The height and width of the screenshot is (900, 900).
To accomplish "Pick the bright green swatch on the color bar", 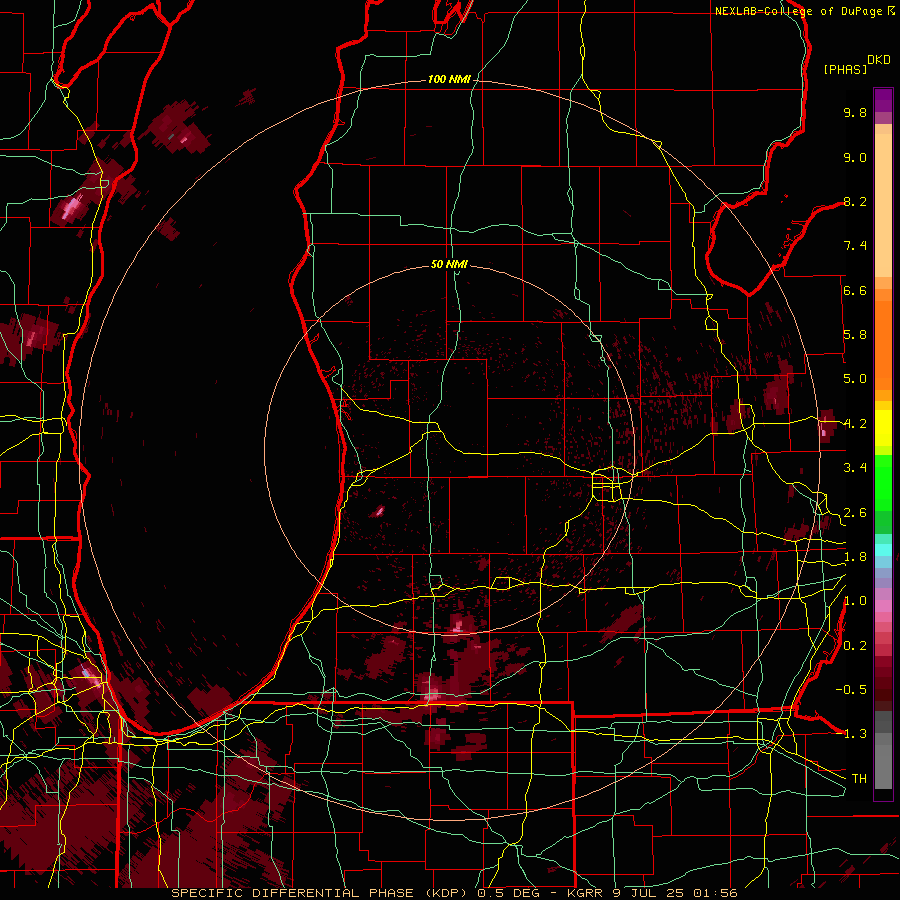I will coord(883,482).
